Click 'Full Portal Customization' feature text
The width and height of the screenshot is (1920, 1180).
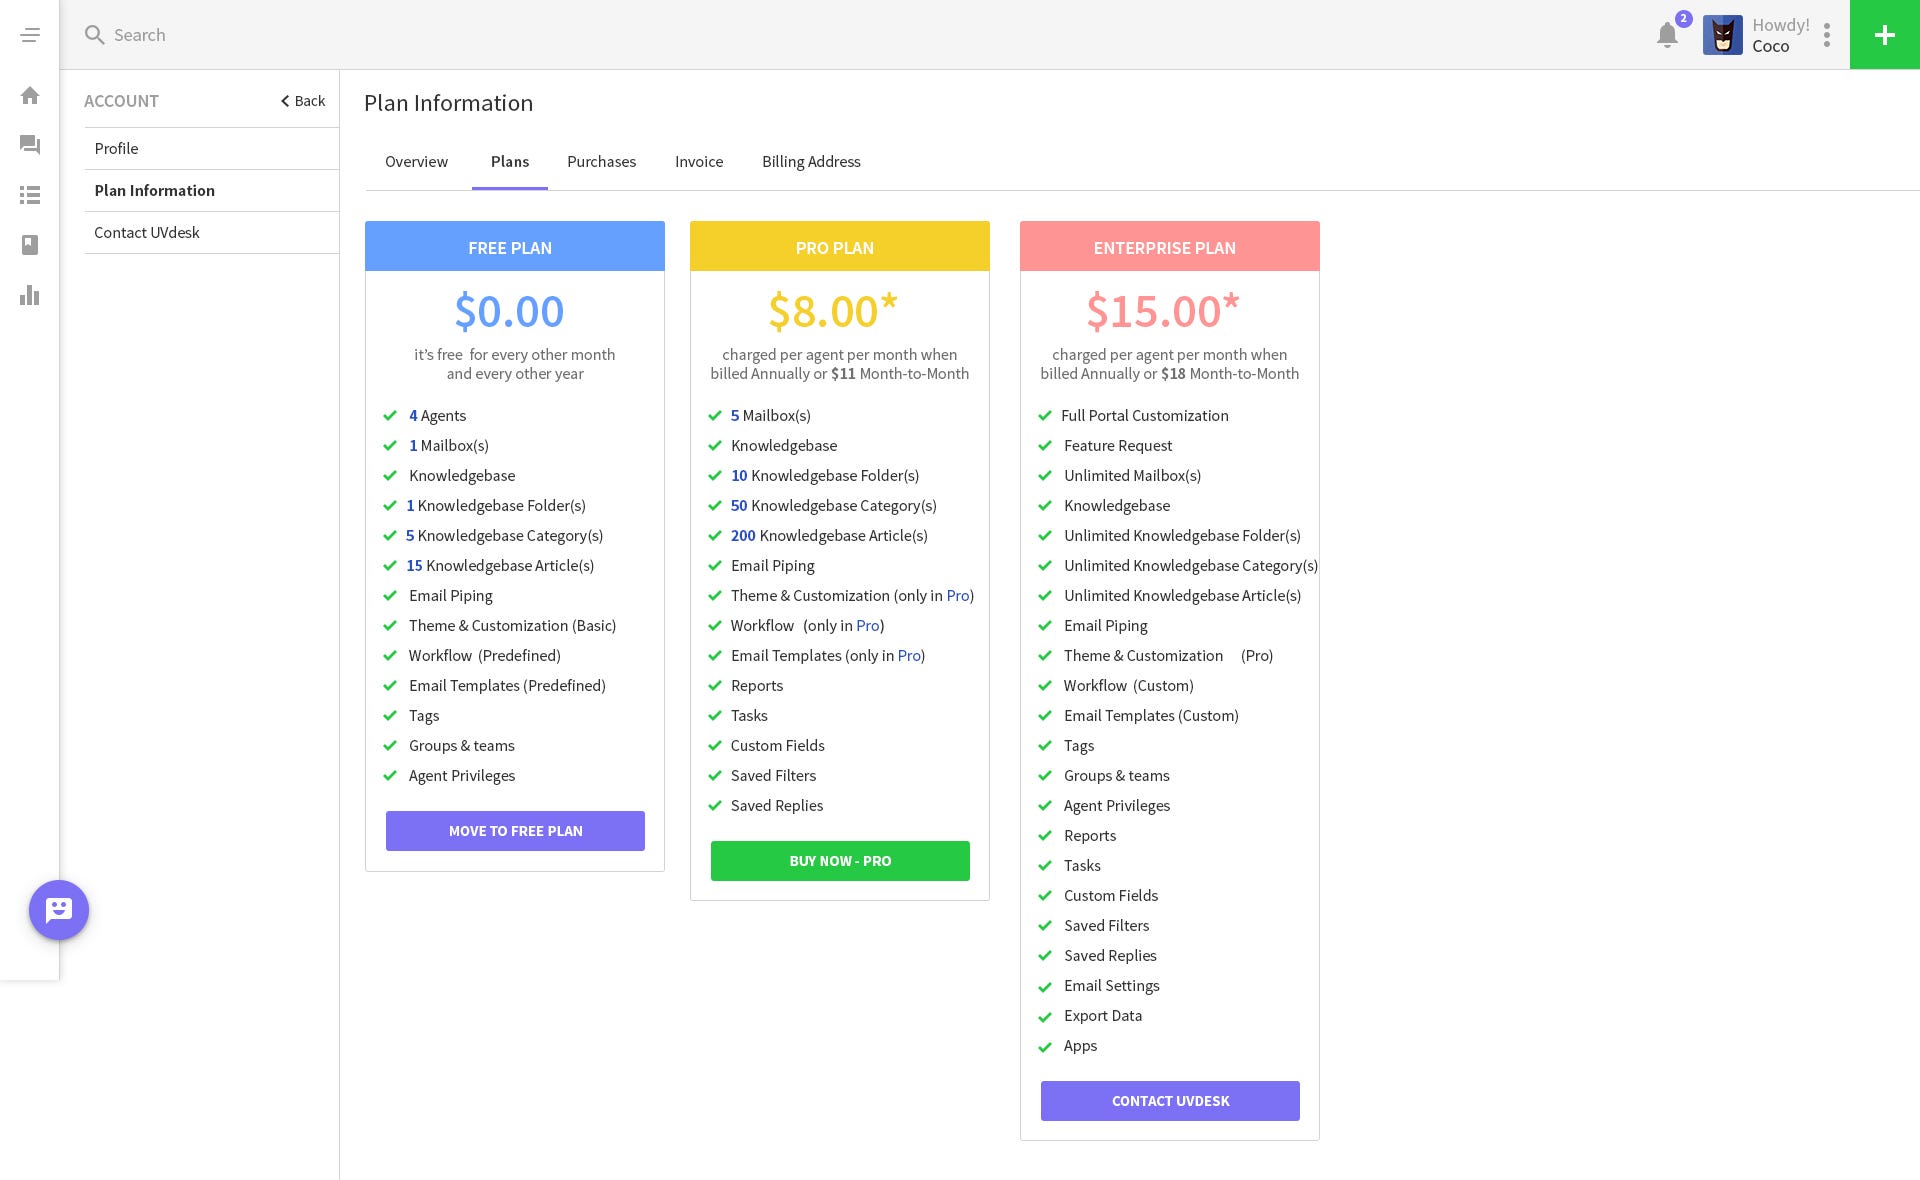(1145, 415)
